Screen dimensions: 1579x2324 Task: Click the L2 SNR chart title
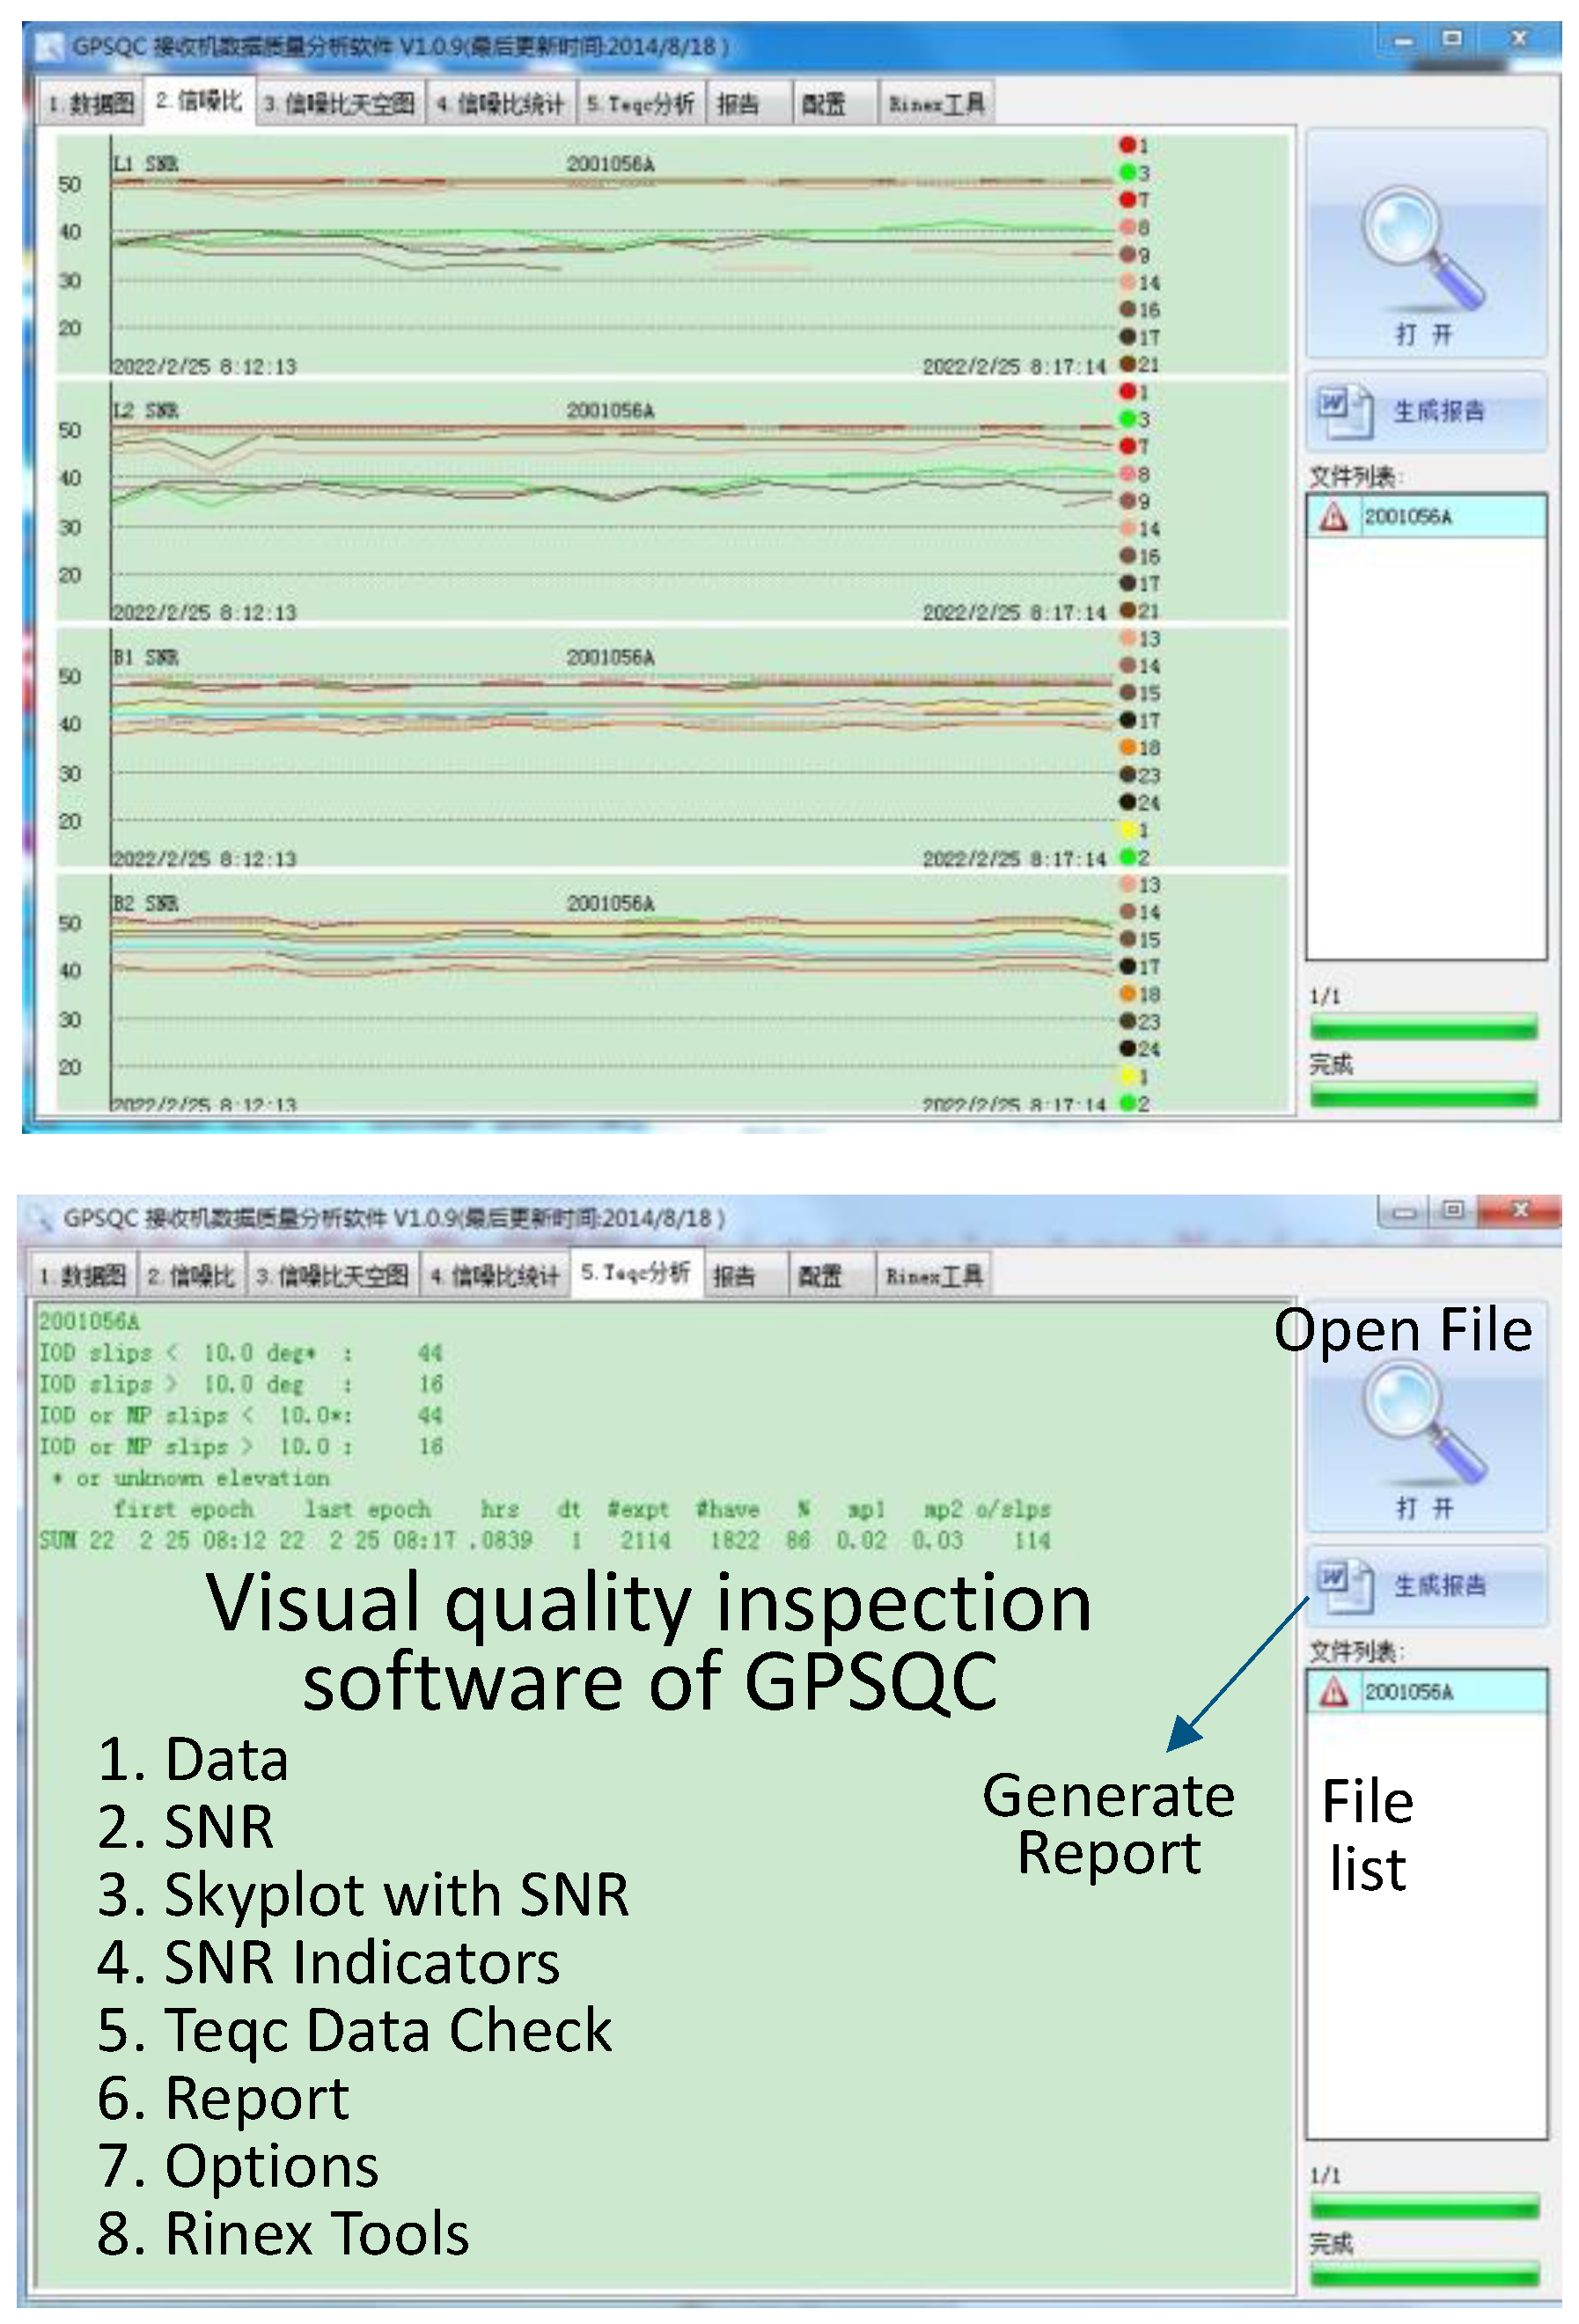pos(146,410)
